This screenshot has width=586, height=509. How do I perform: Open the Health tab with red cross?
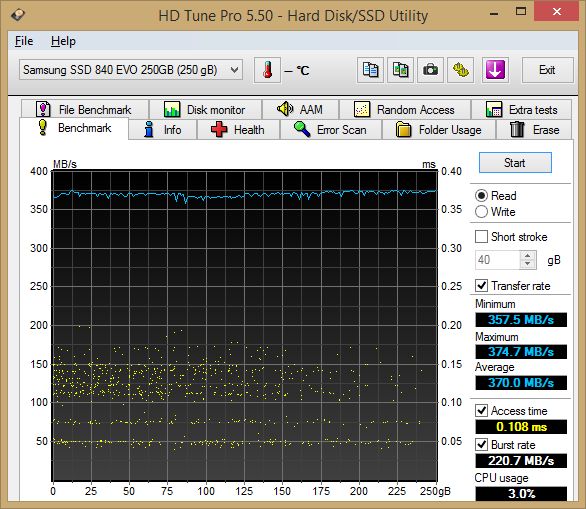point(238,130)
